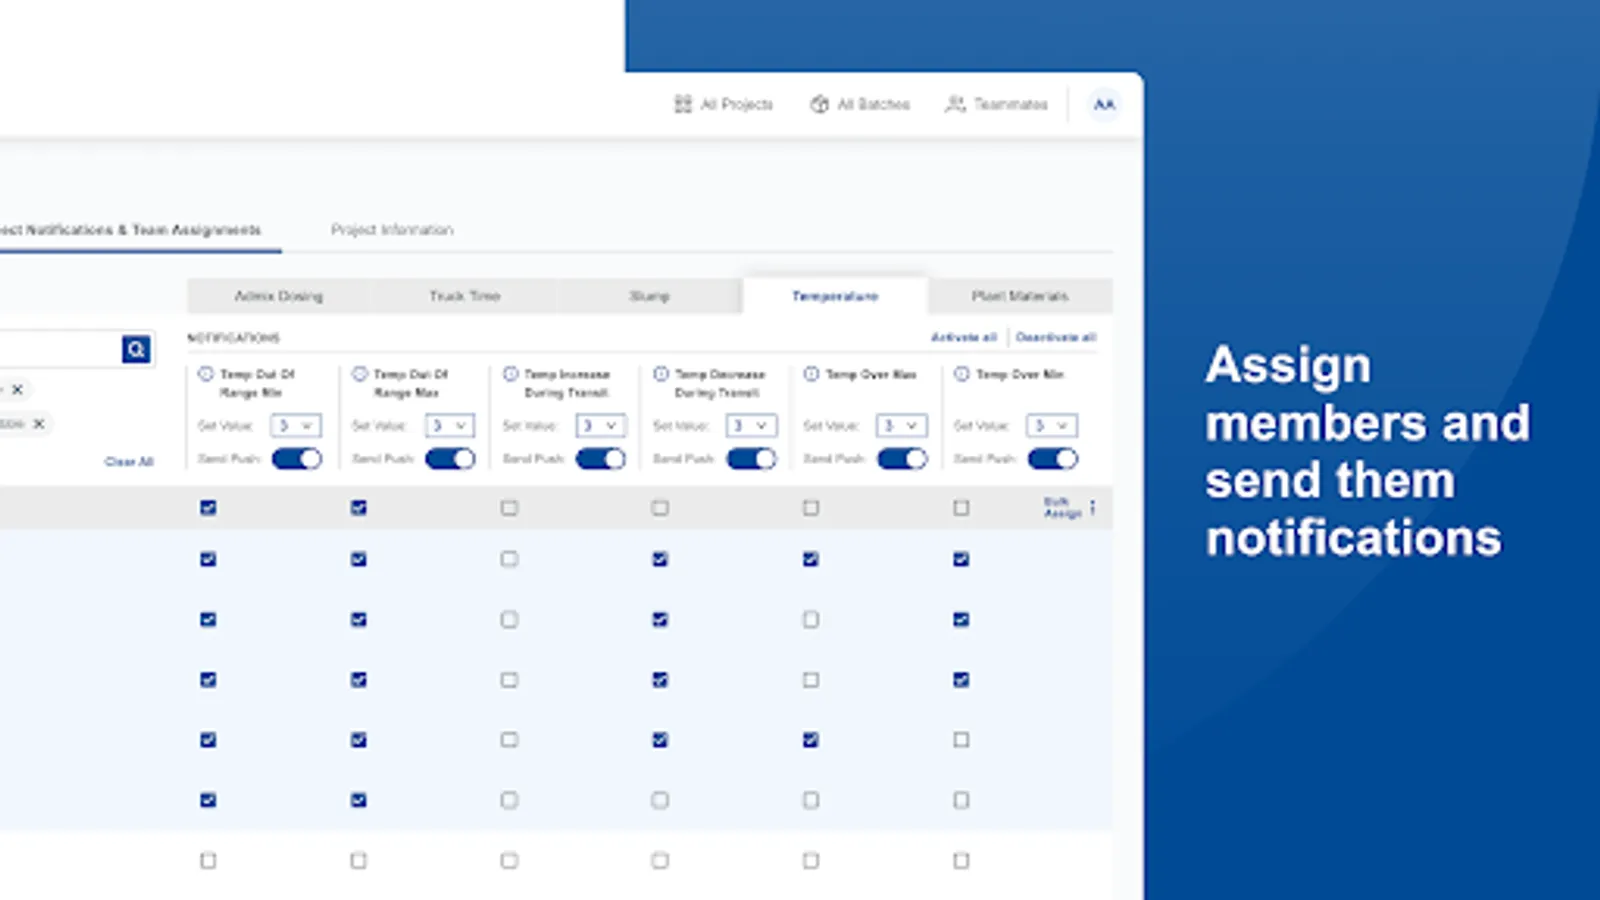This screenshot has height=900, width=1600.
Task: Switch to the Slump tab
Action: click(x=649, y=296)
